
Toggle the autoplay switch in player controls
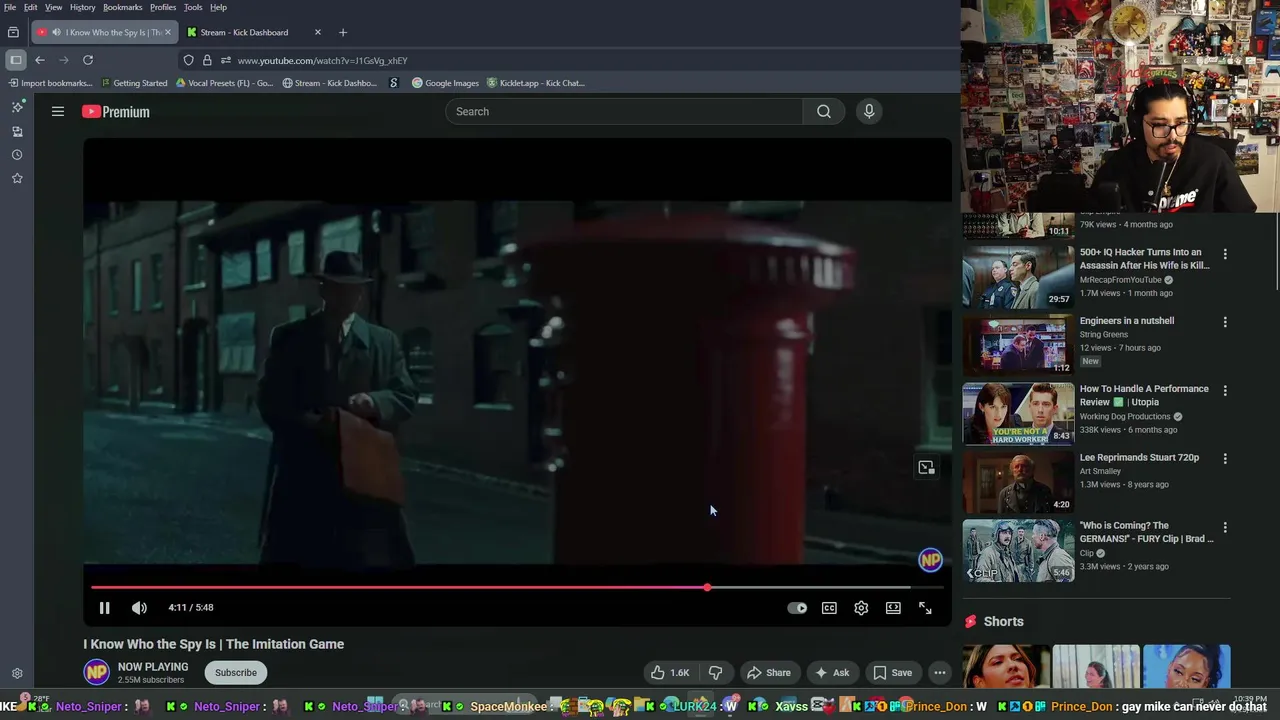coord(797,608)
